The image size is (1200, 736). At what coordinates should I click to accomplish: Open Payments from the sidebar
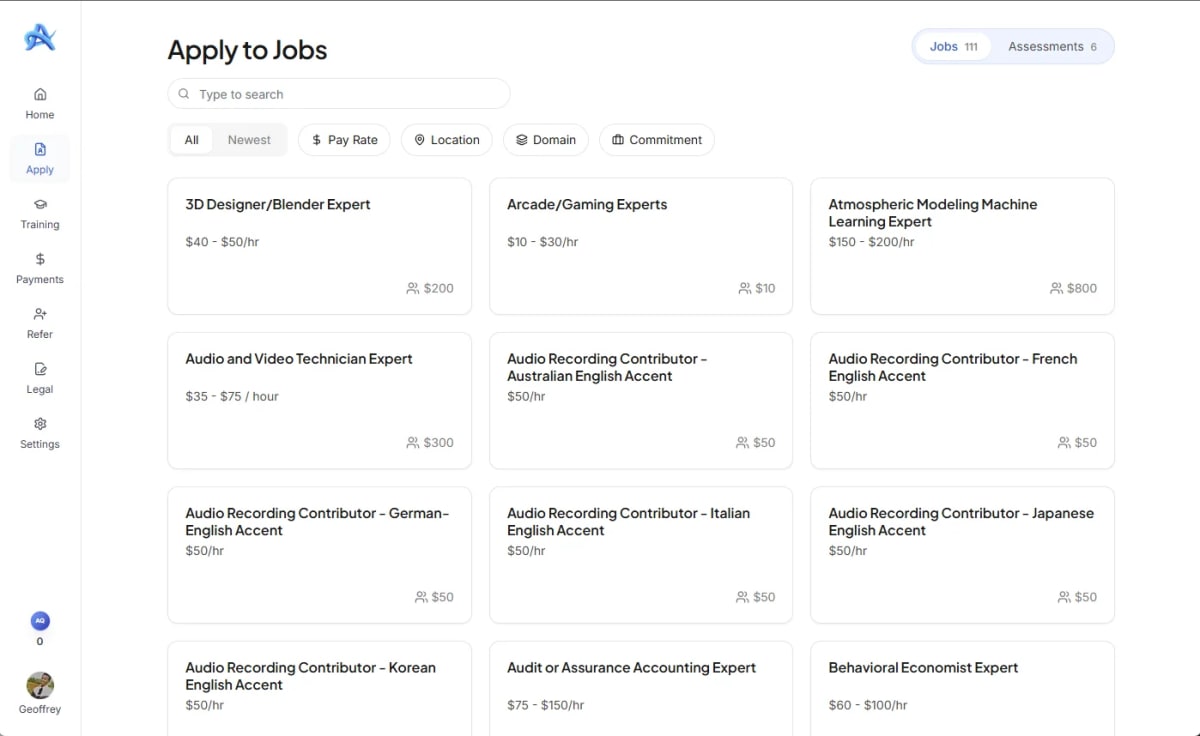(x=40, y=268)
